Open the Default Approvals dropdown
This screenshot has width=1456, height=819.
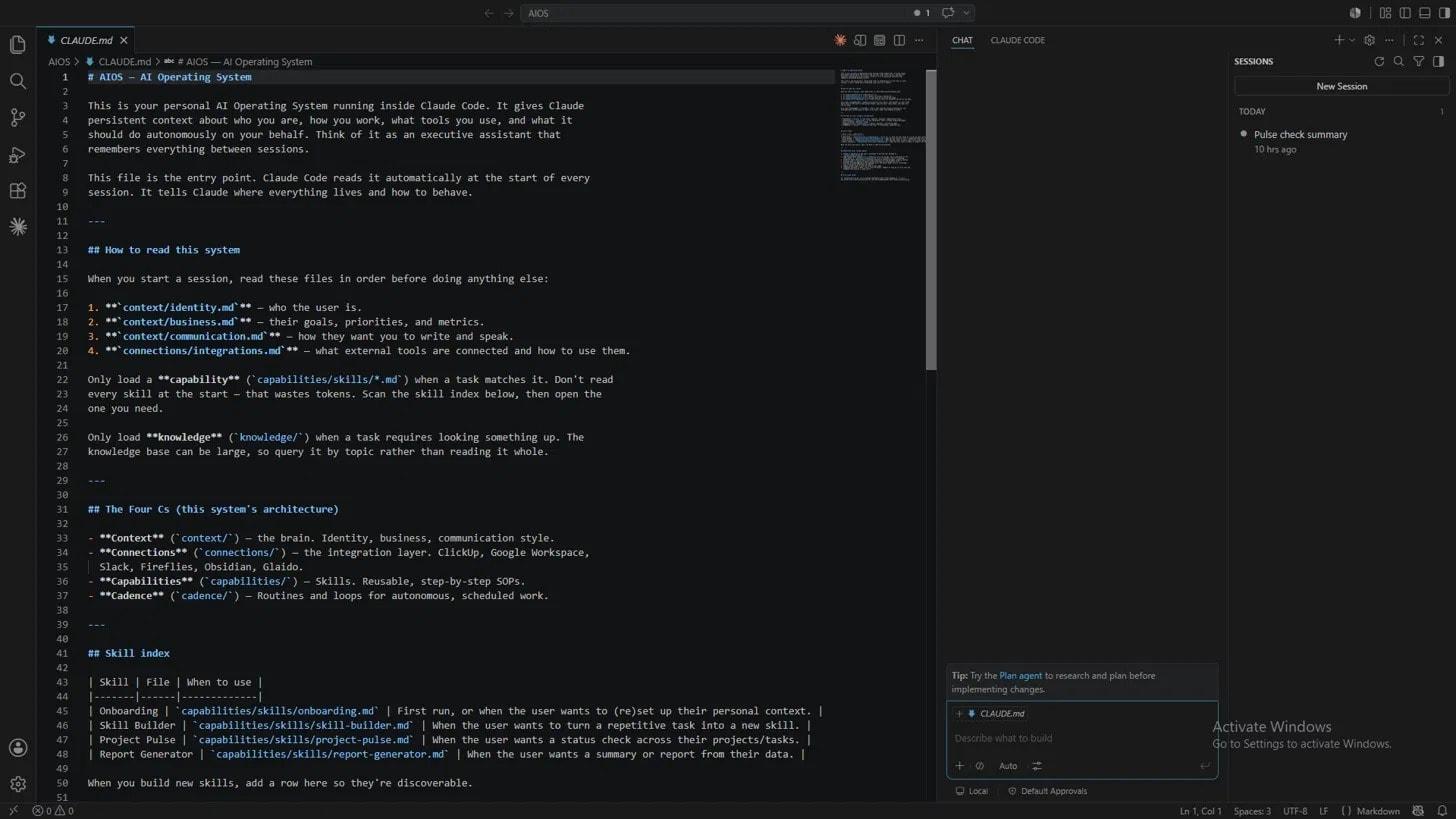click(1047, 791)
